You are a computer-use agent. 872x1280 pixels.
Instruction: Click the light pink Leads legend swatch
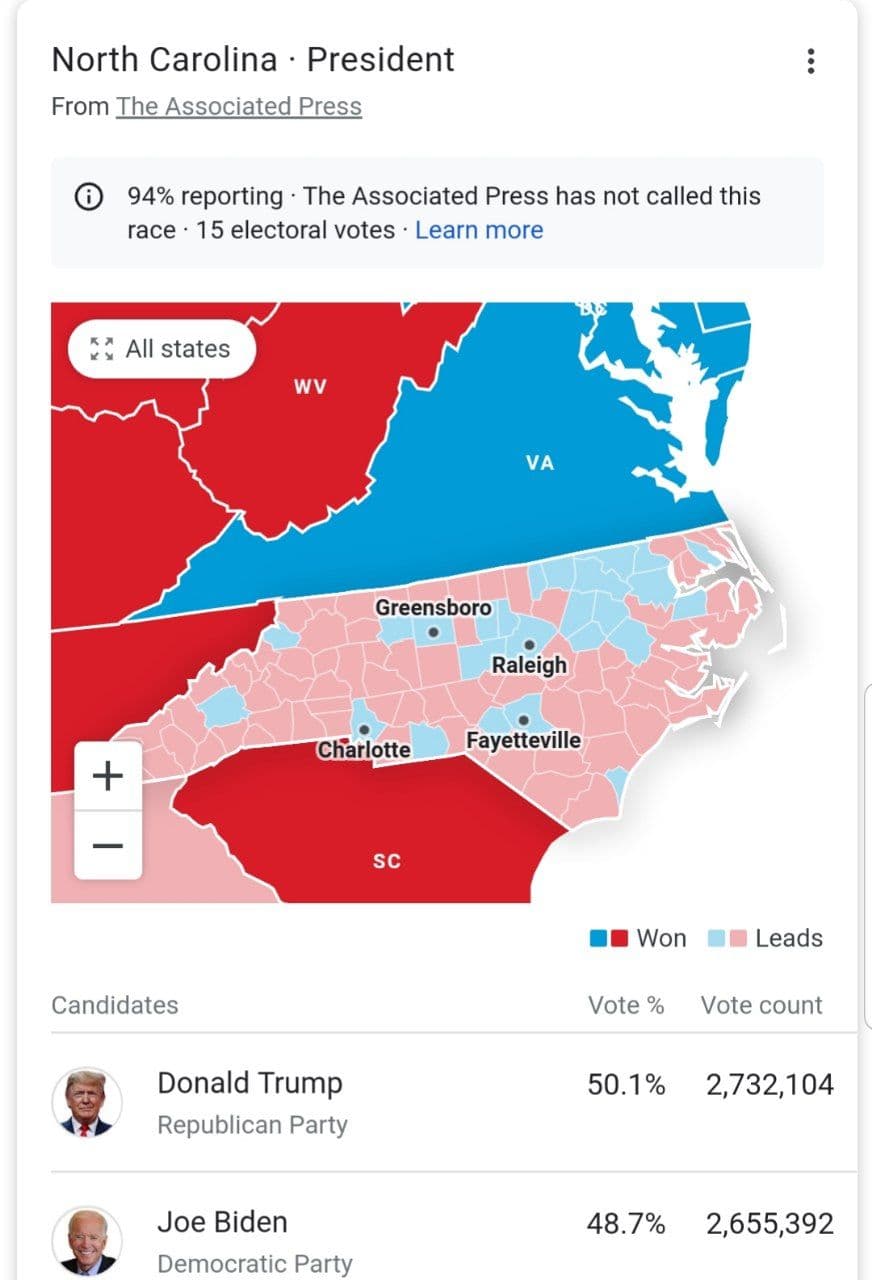pos(738,939)
